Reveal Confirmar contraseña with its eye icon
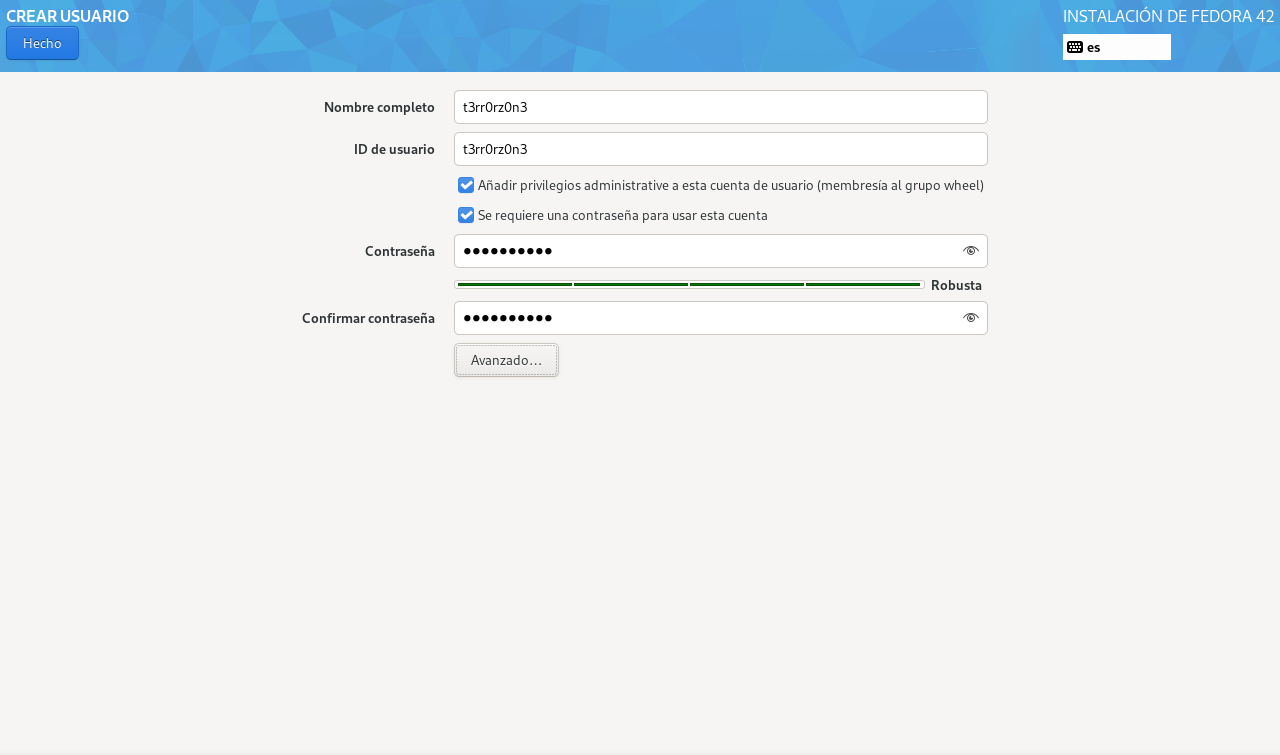This screenshot has width=1280, height=755. point(970,318)
